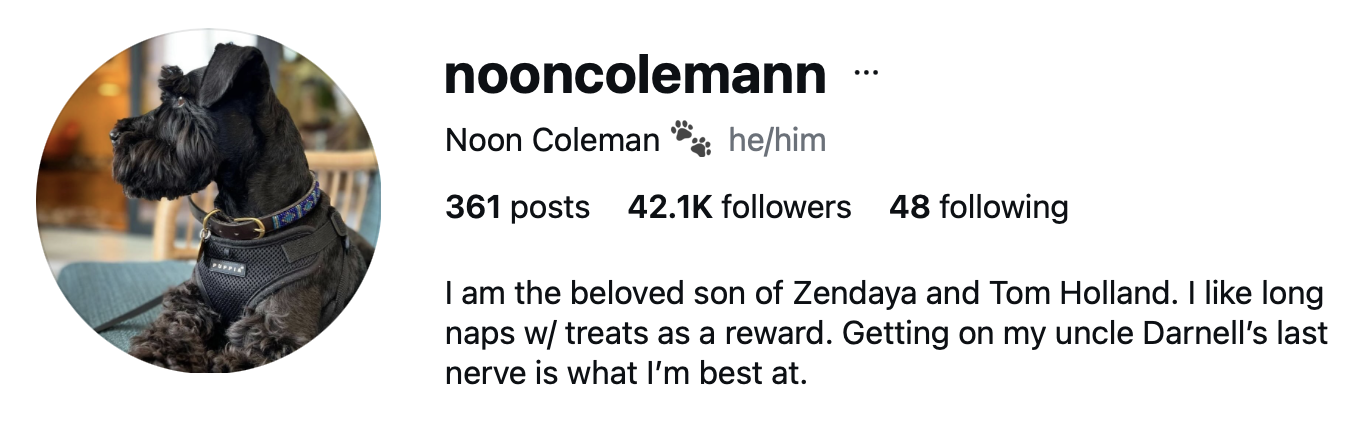Open the dog profile picture
Image resolution: width=1362 pixels, height=442 pixels.
[x=208, y=200]
